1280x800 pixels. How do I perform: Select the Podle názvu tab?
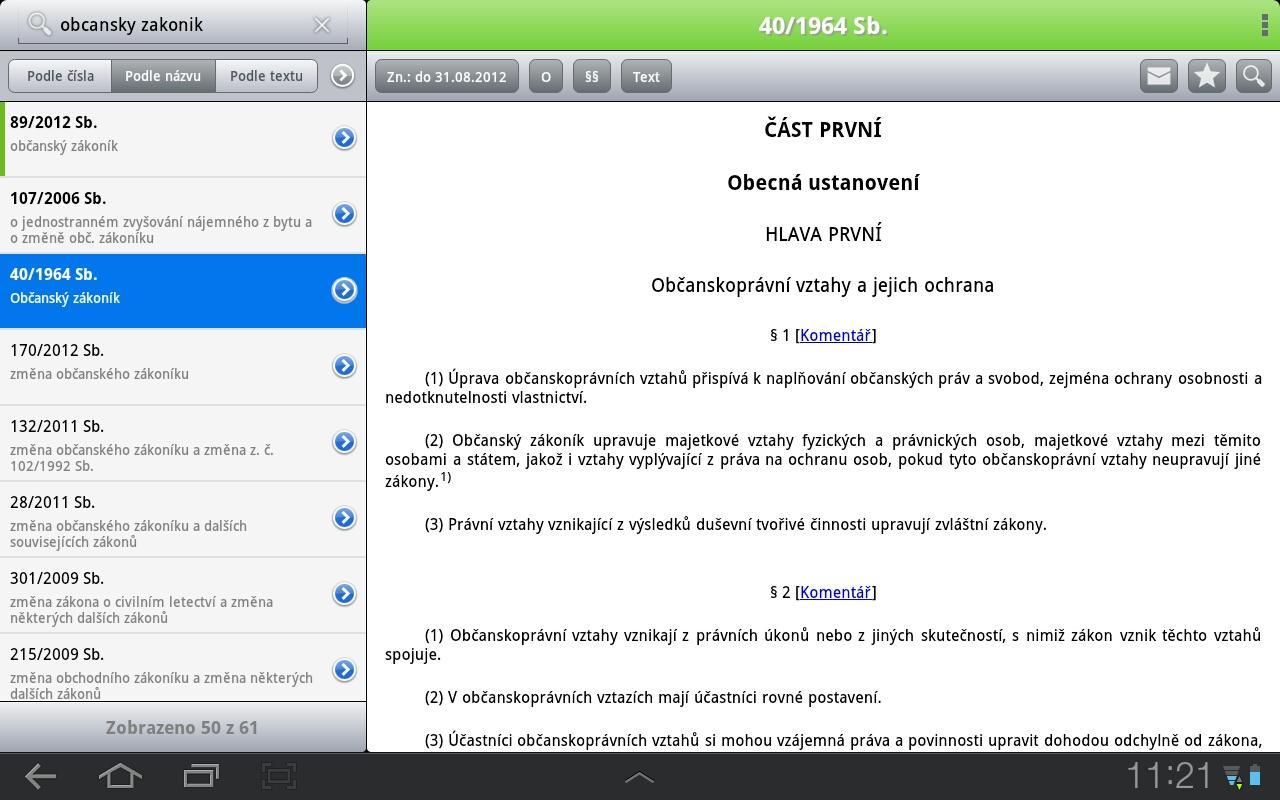point(163,75)
